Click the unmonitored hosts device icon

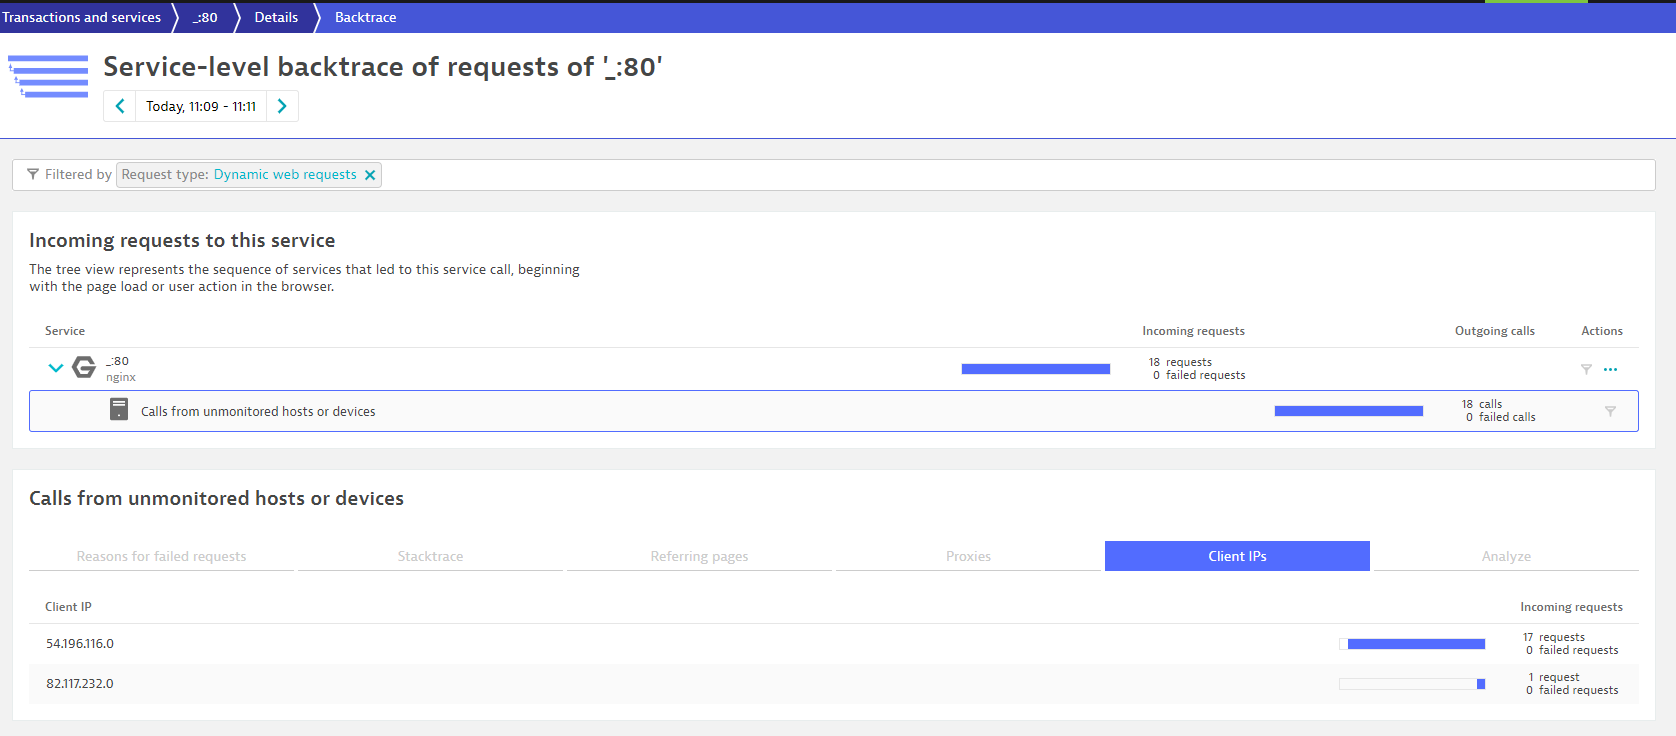tap(119, 410)
